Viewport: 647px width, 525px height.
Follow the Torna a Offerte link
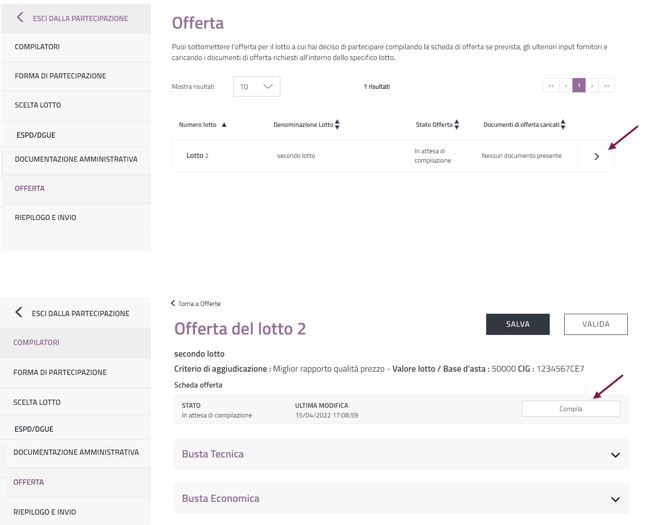[197, 303]
